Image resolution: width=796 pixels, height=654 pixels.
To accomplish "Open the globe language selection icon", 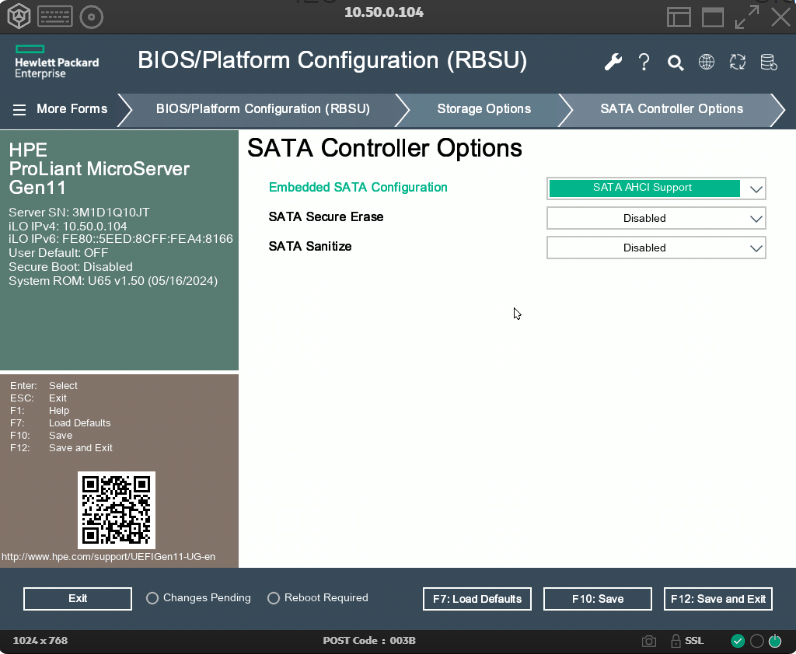I will click(706, 62).
